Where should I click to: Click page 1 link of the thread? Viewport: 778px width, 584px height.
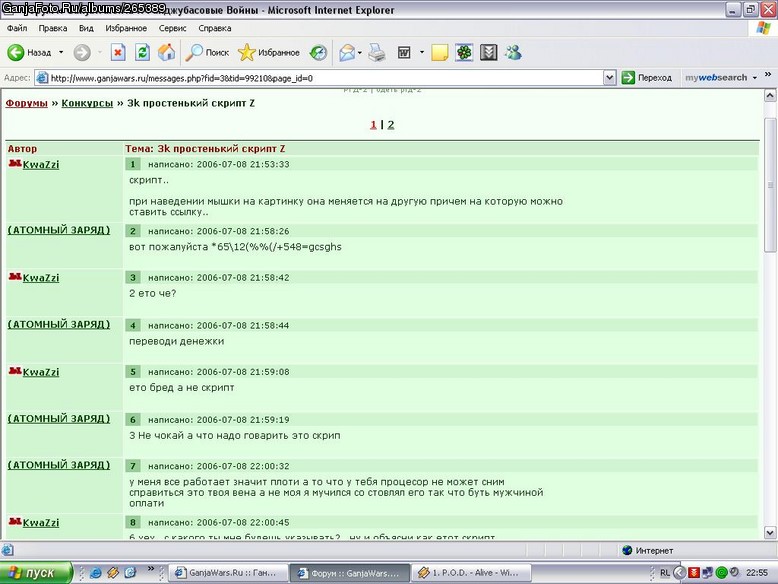coord(373,125)
